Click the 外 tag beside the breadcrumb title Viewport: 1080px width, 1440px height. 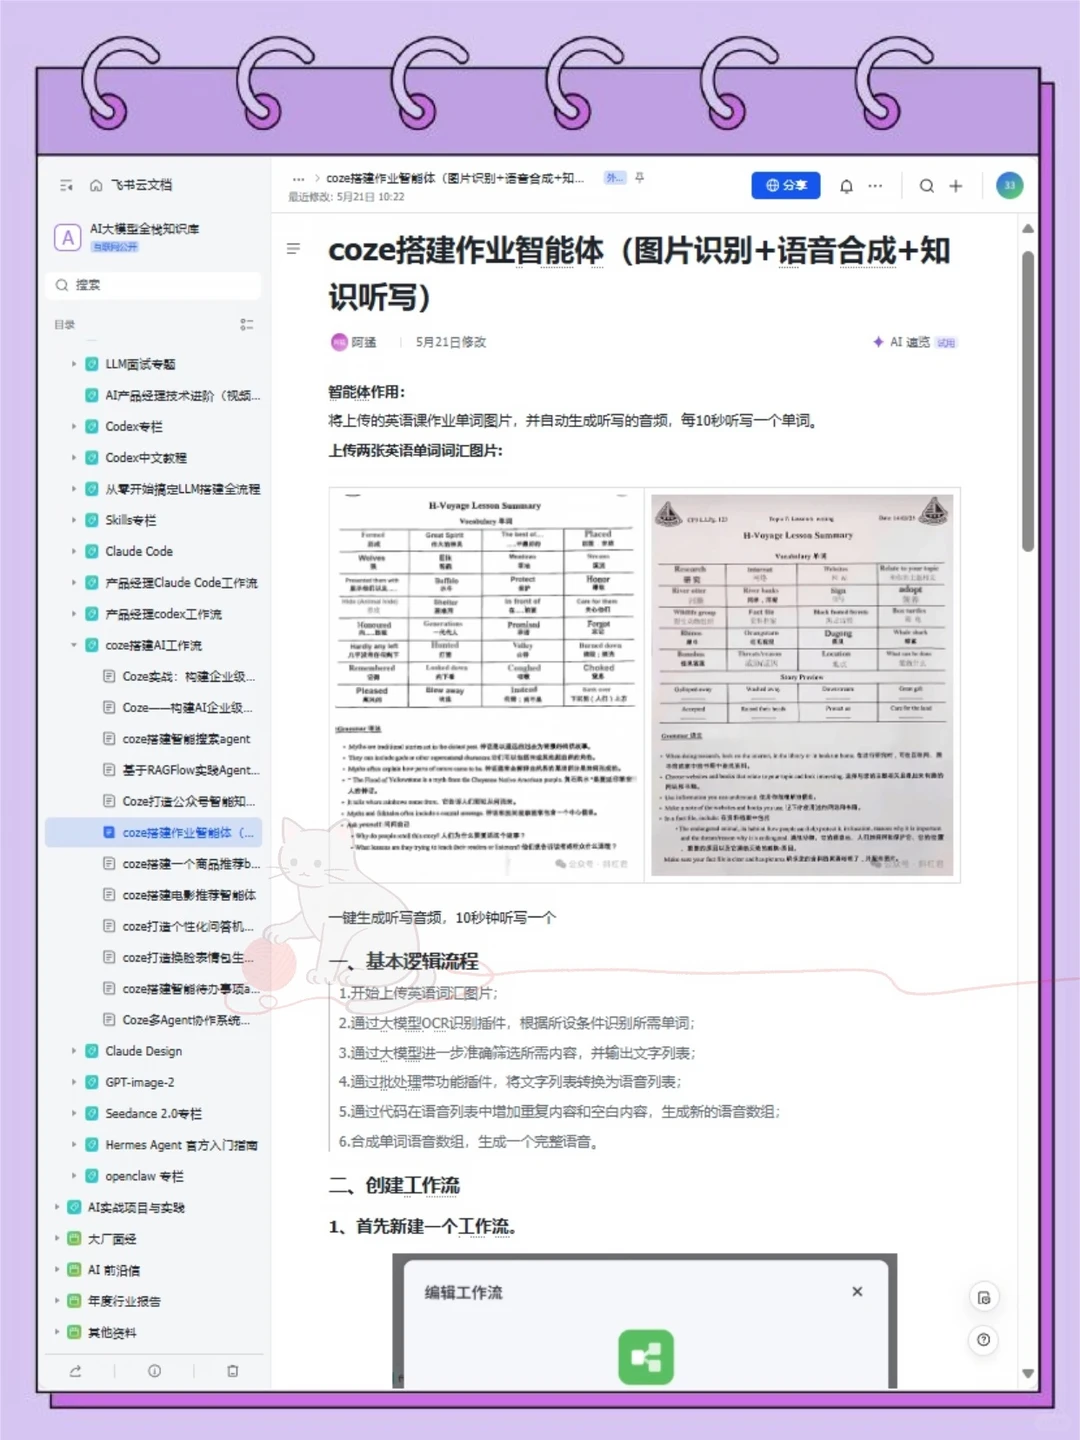[x=614, y=178]
